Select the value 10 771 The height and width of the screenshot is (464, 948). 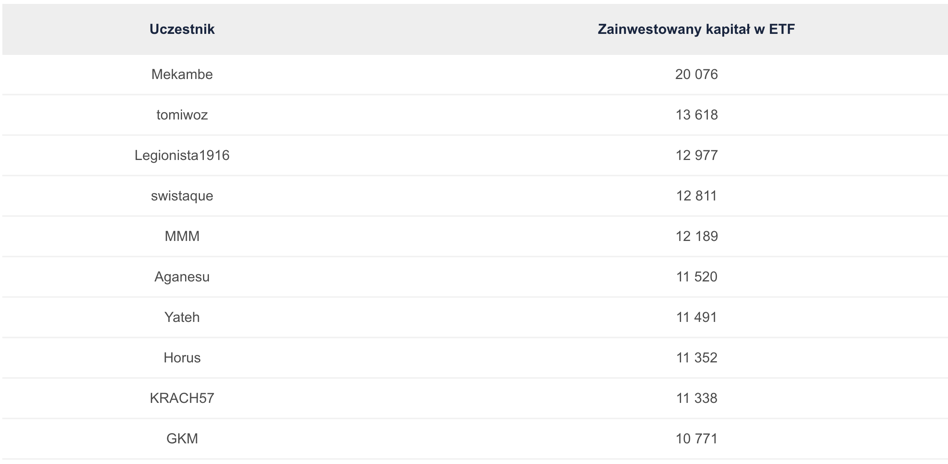point(696,439)
